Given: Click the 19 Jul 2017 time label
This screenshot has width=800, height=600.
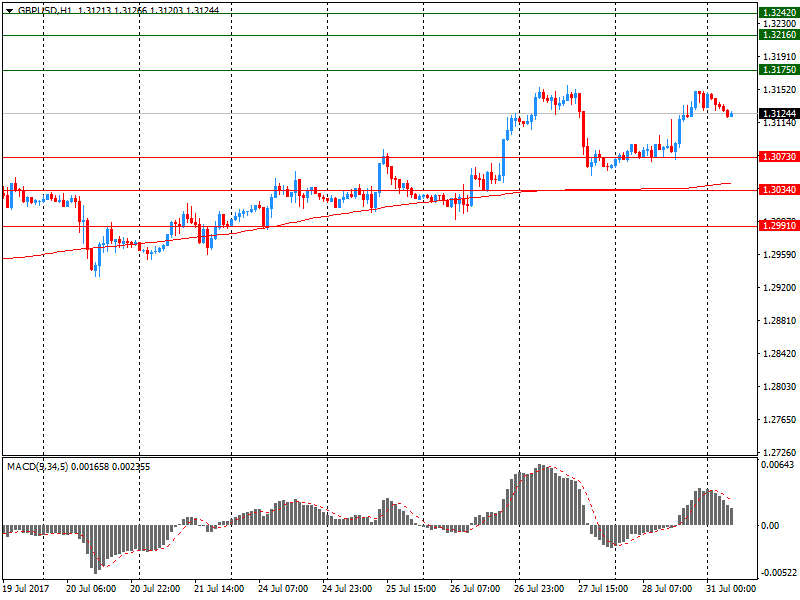Looking at the screenshot, I should point(26,588).
